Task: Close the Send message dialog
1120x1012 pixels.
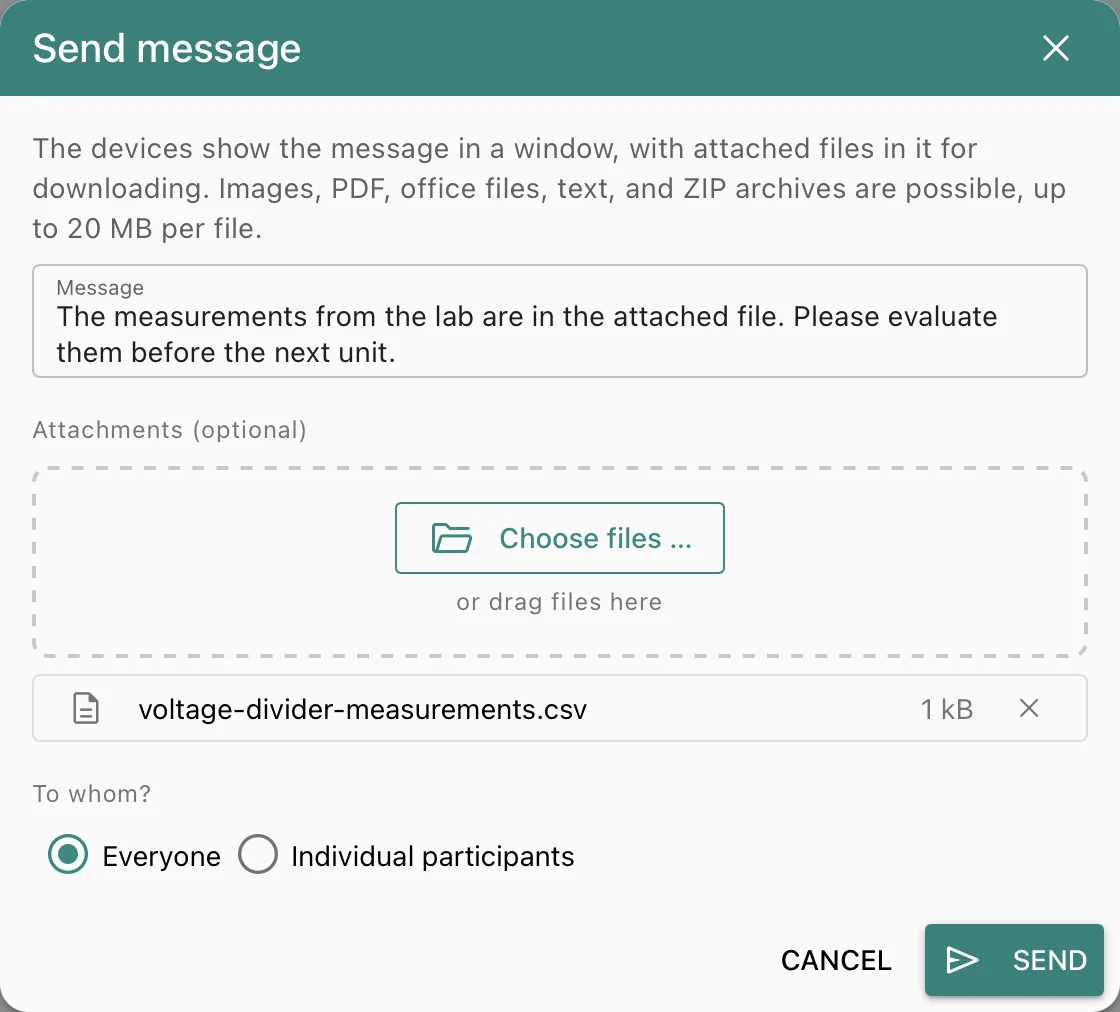Action: coord(1055,49)
